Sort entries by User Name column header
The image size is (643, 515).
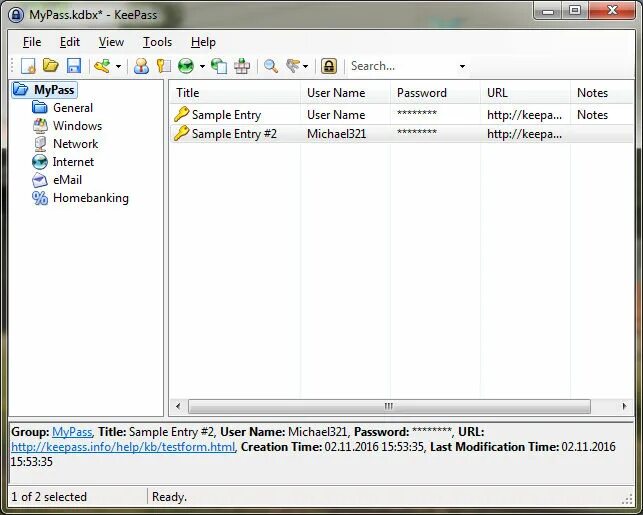click(345, 93)
